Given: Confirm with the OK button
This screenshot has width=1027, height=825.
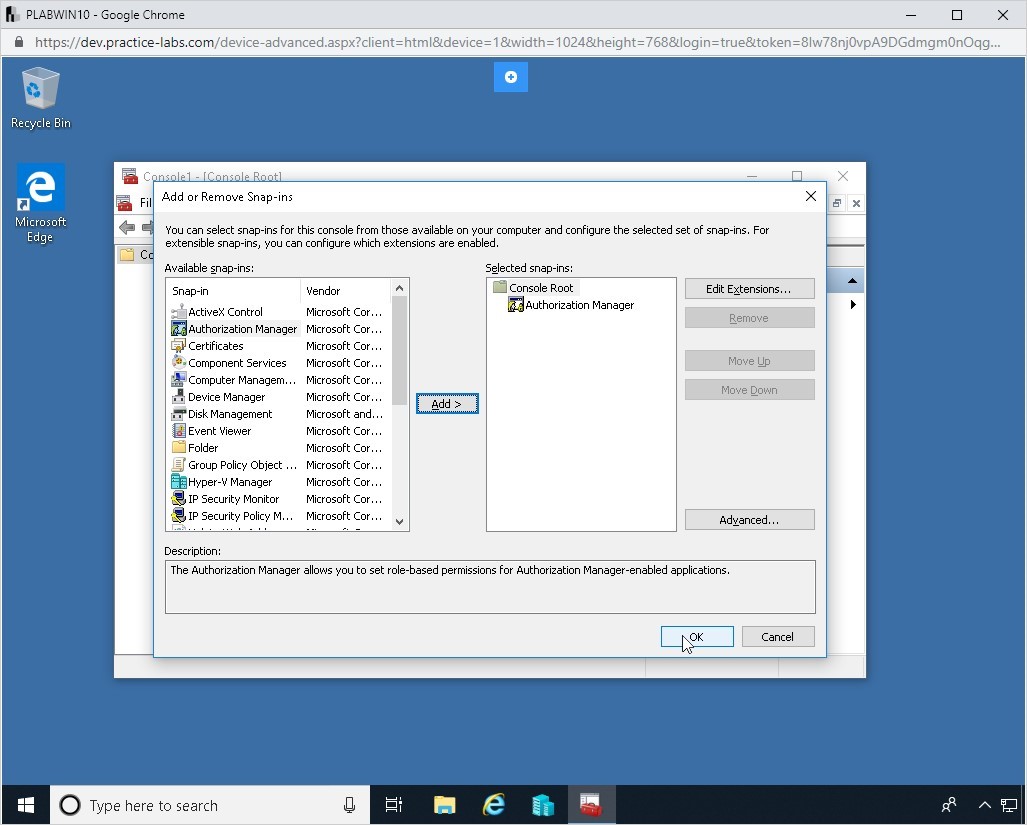Looking at the screenshot, I should pos(697,636).
